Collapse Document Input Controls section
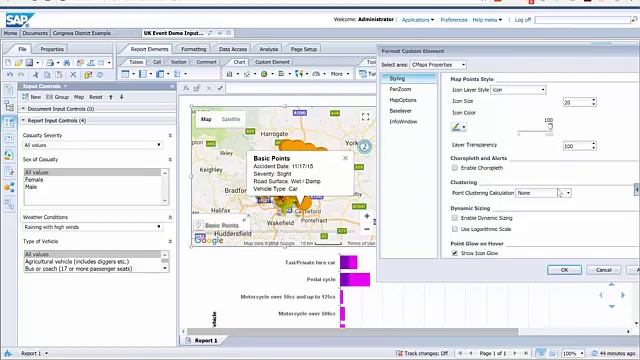 [23, 109]
